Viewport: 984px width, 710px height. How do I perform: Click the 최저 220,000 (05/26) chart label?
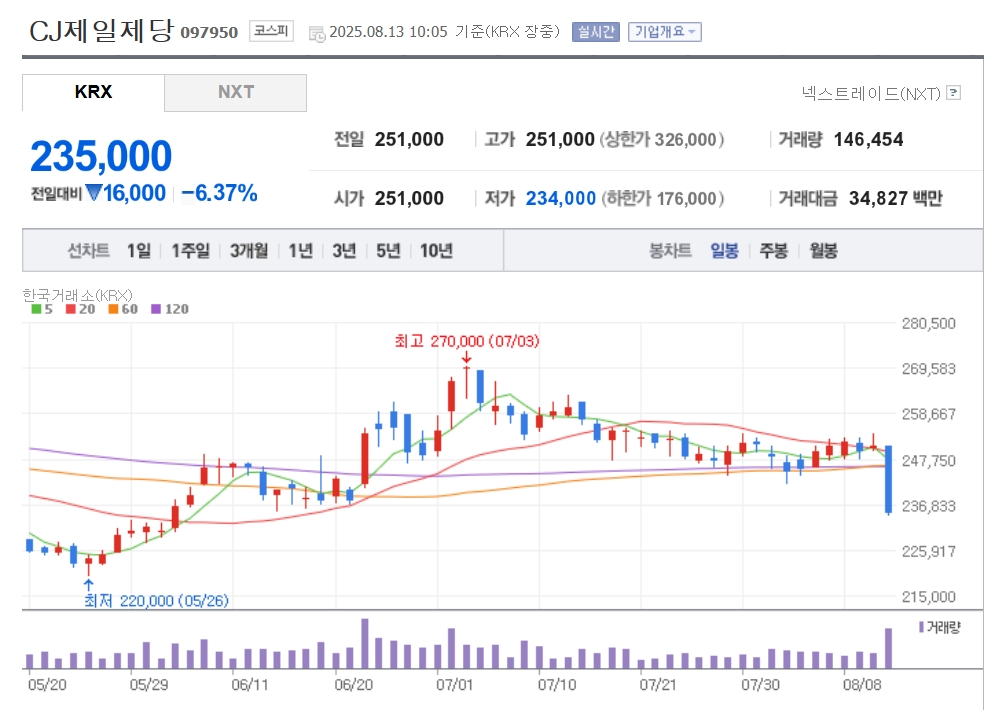[156, 601]
